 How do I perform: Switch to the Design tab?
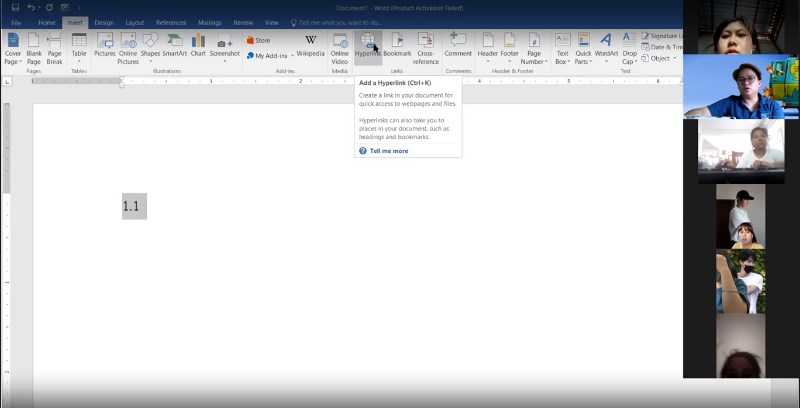104,22
